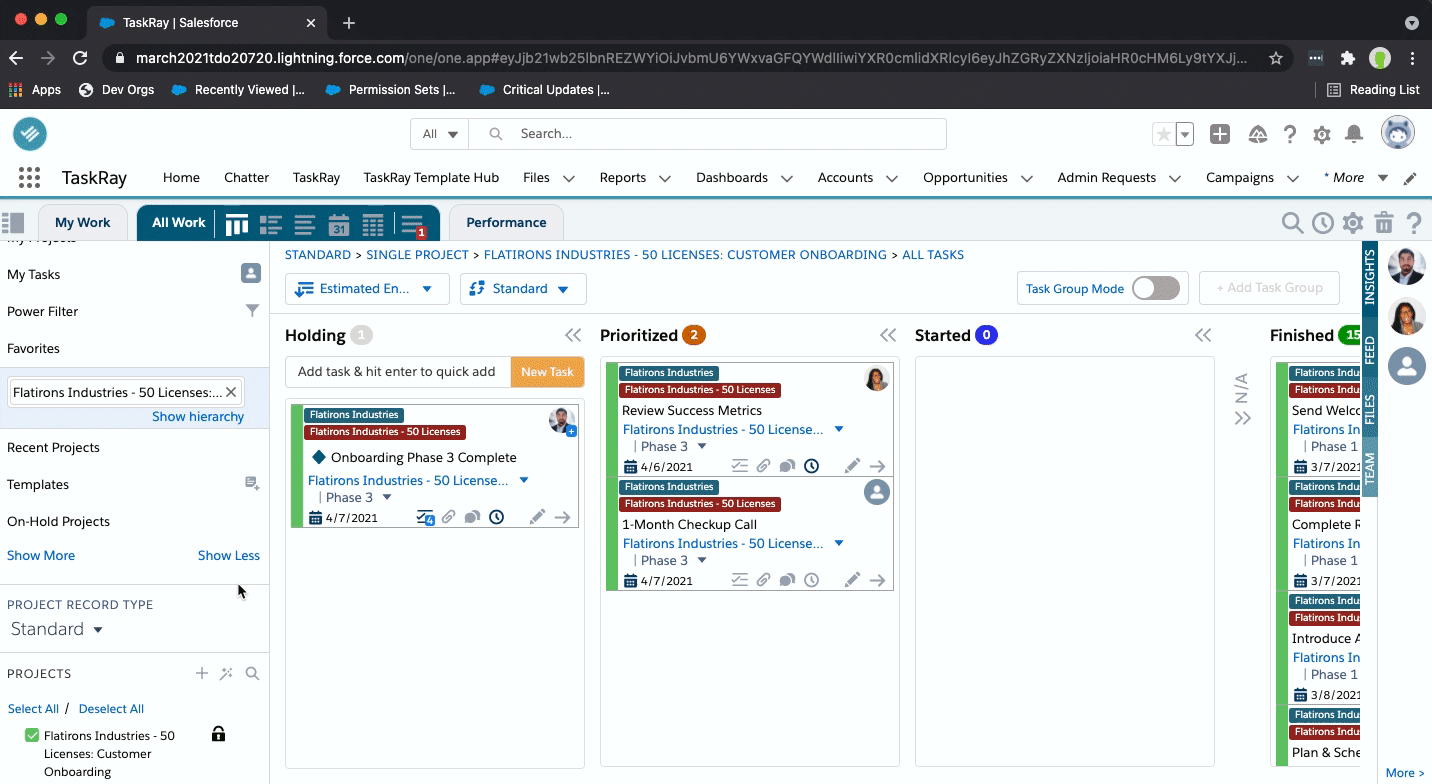Open the Insights side tab
The height and width of the screenshot is (784, 1432).
coord(1370,277)
